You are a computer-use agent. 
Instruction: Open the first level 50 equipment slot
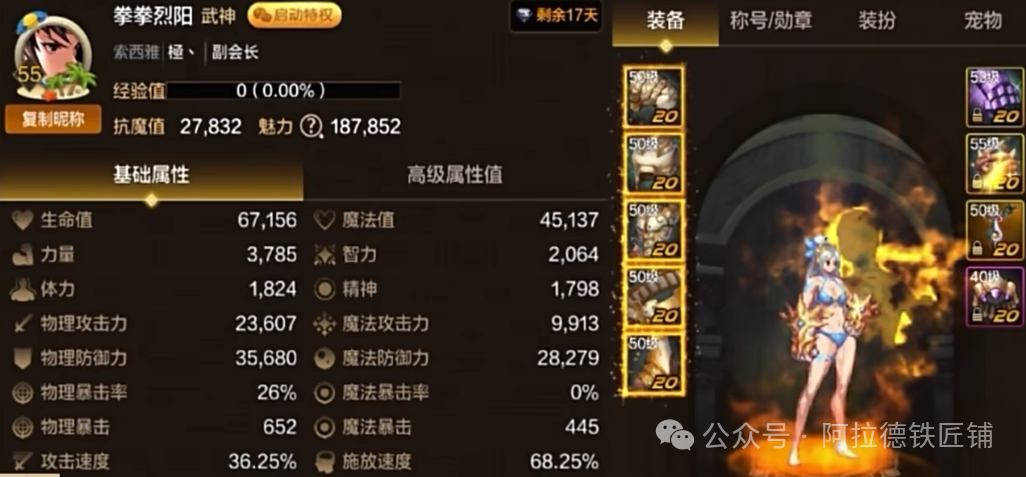(x=654, y=96)
